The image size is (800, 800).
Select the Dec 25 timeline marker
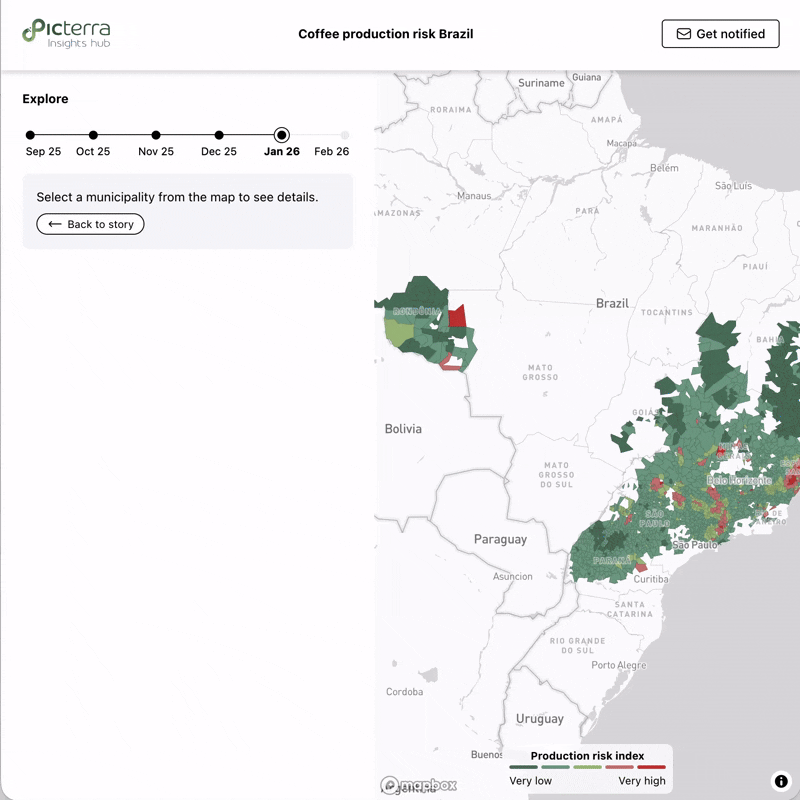(218, 135)
